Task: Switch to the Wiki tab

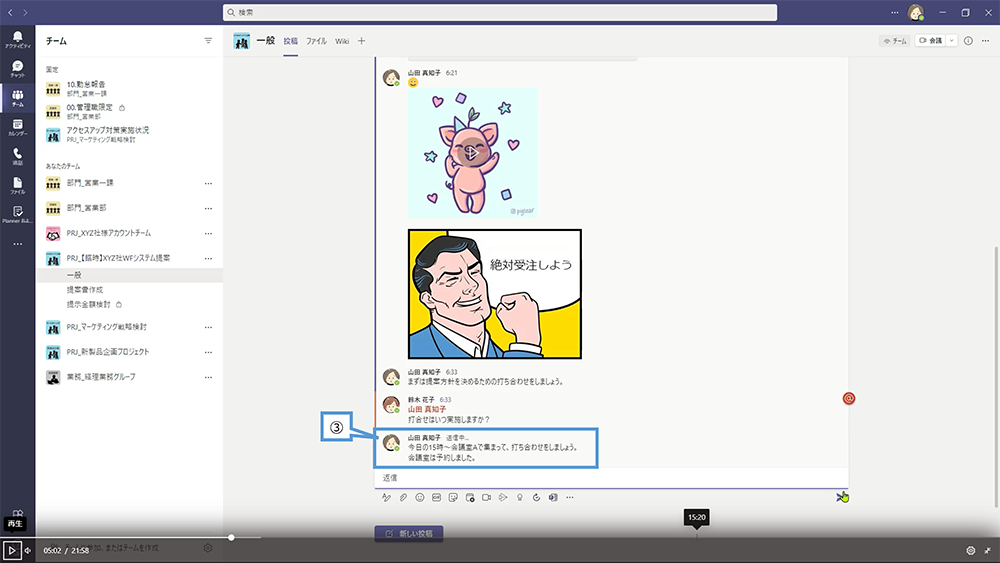Action: [x=342, y=41]
